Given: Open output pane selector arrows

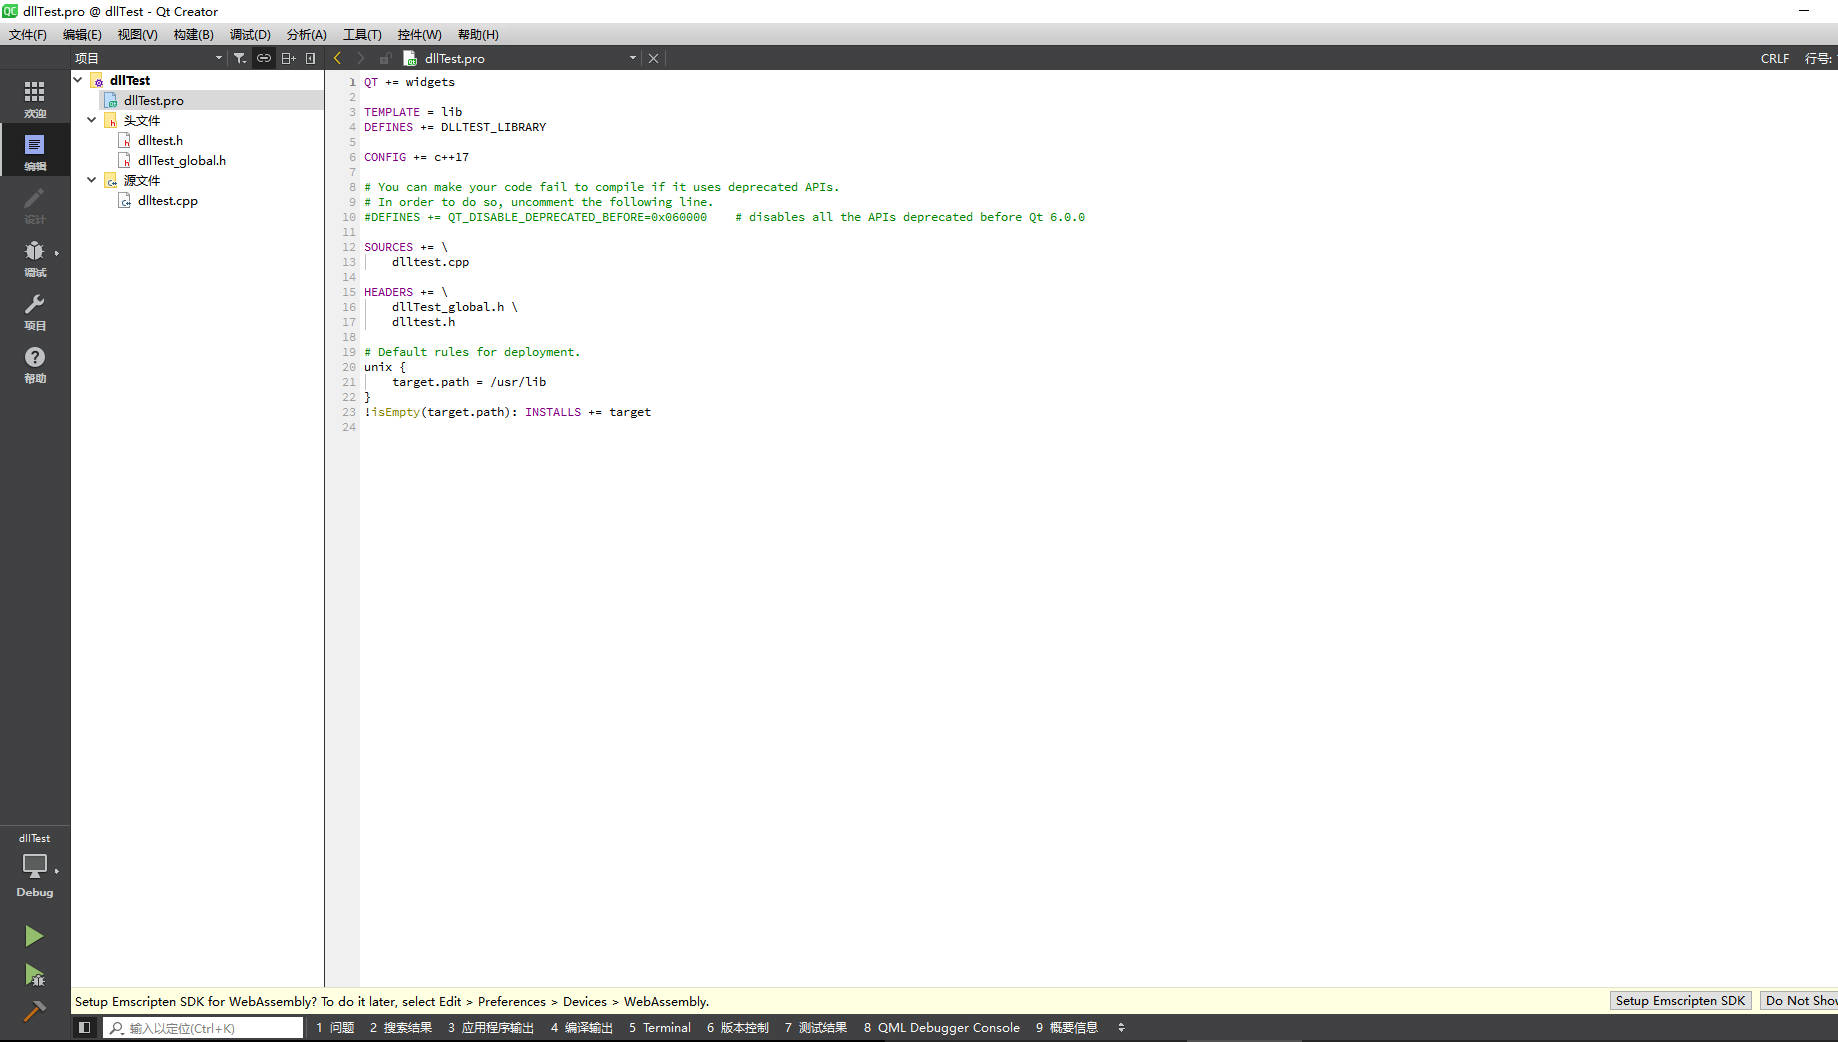Looking at the screenshot, I should tap(1121, 1027).
